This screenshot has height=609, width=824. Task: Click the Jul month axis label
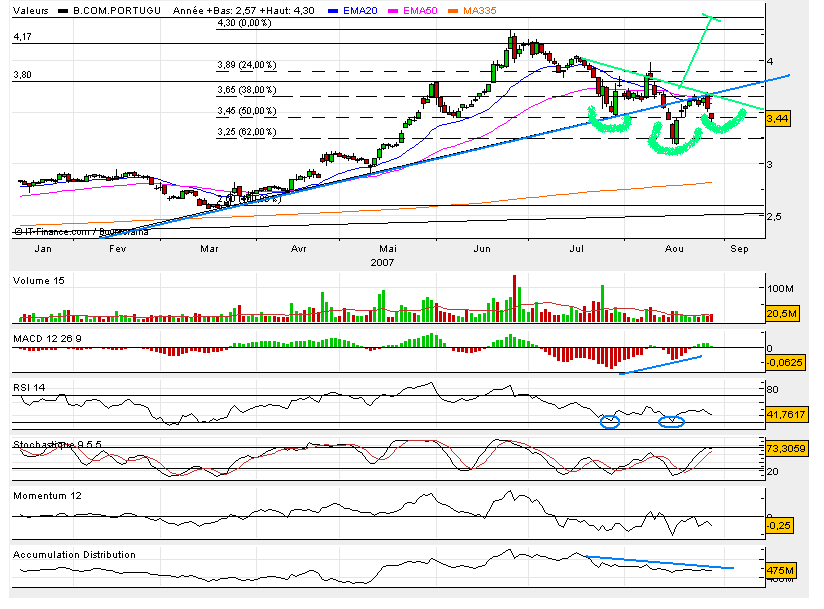click(576, 249)
